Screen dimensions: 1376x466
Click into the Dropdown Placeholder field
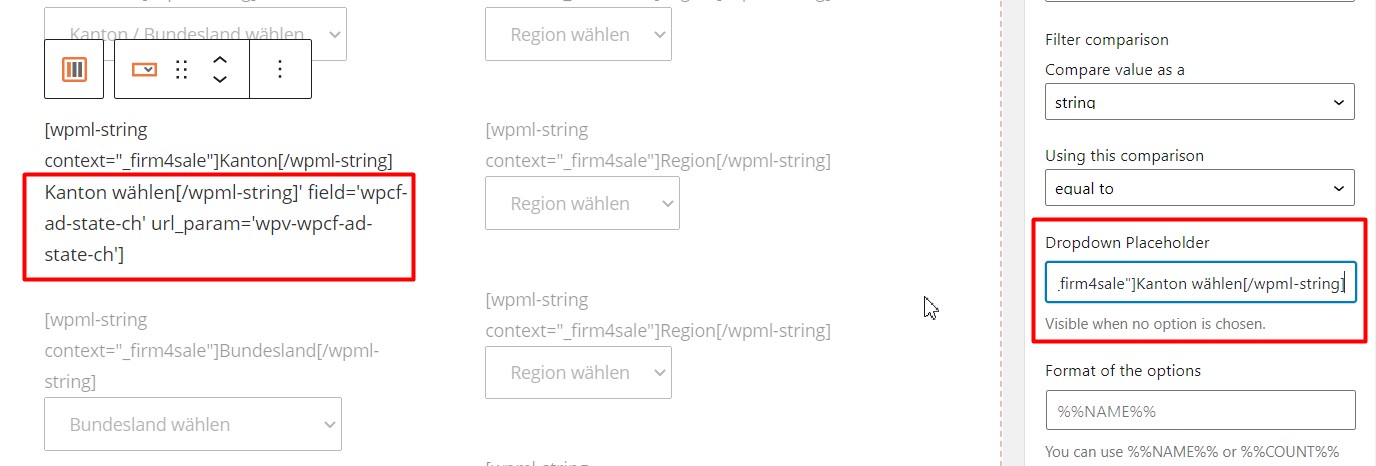[1200, 283]
